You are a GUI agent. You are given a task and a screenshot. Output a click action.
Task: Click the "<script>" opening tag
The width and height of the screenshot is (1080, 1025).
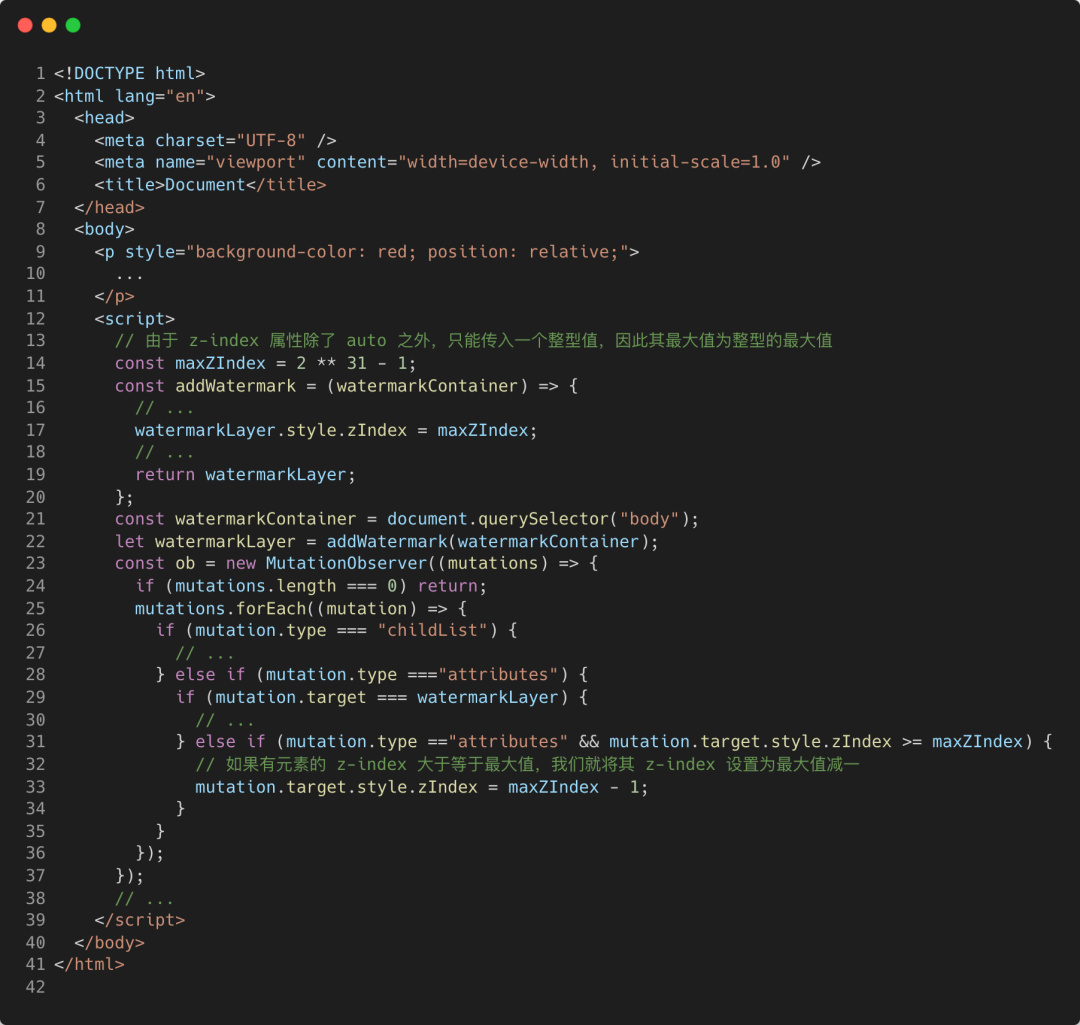click(x=134, y=319)
